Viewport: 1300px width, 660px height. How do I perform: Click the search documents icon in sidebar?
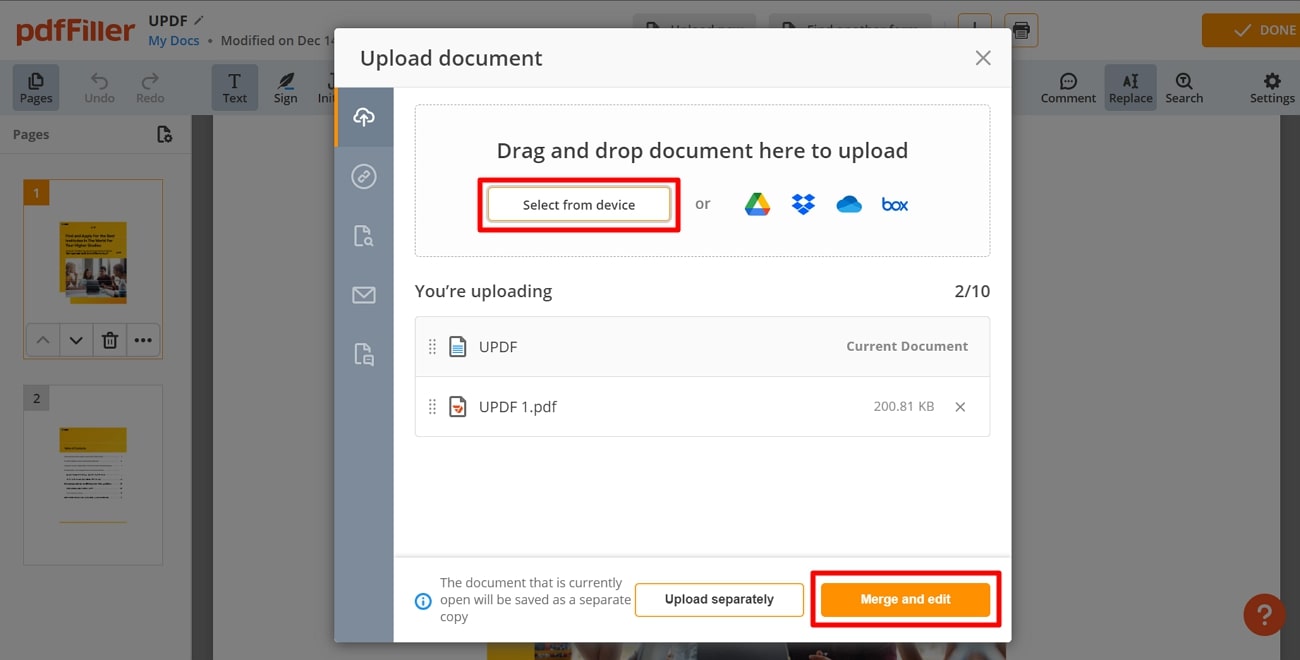(364, 235)
